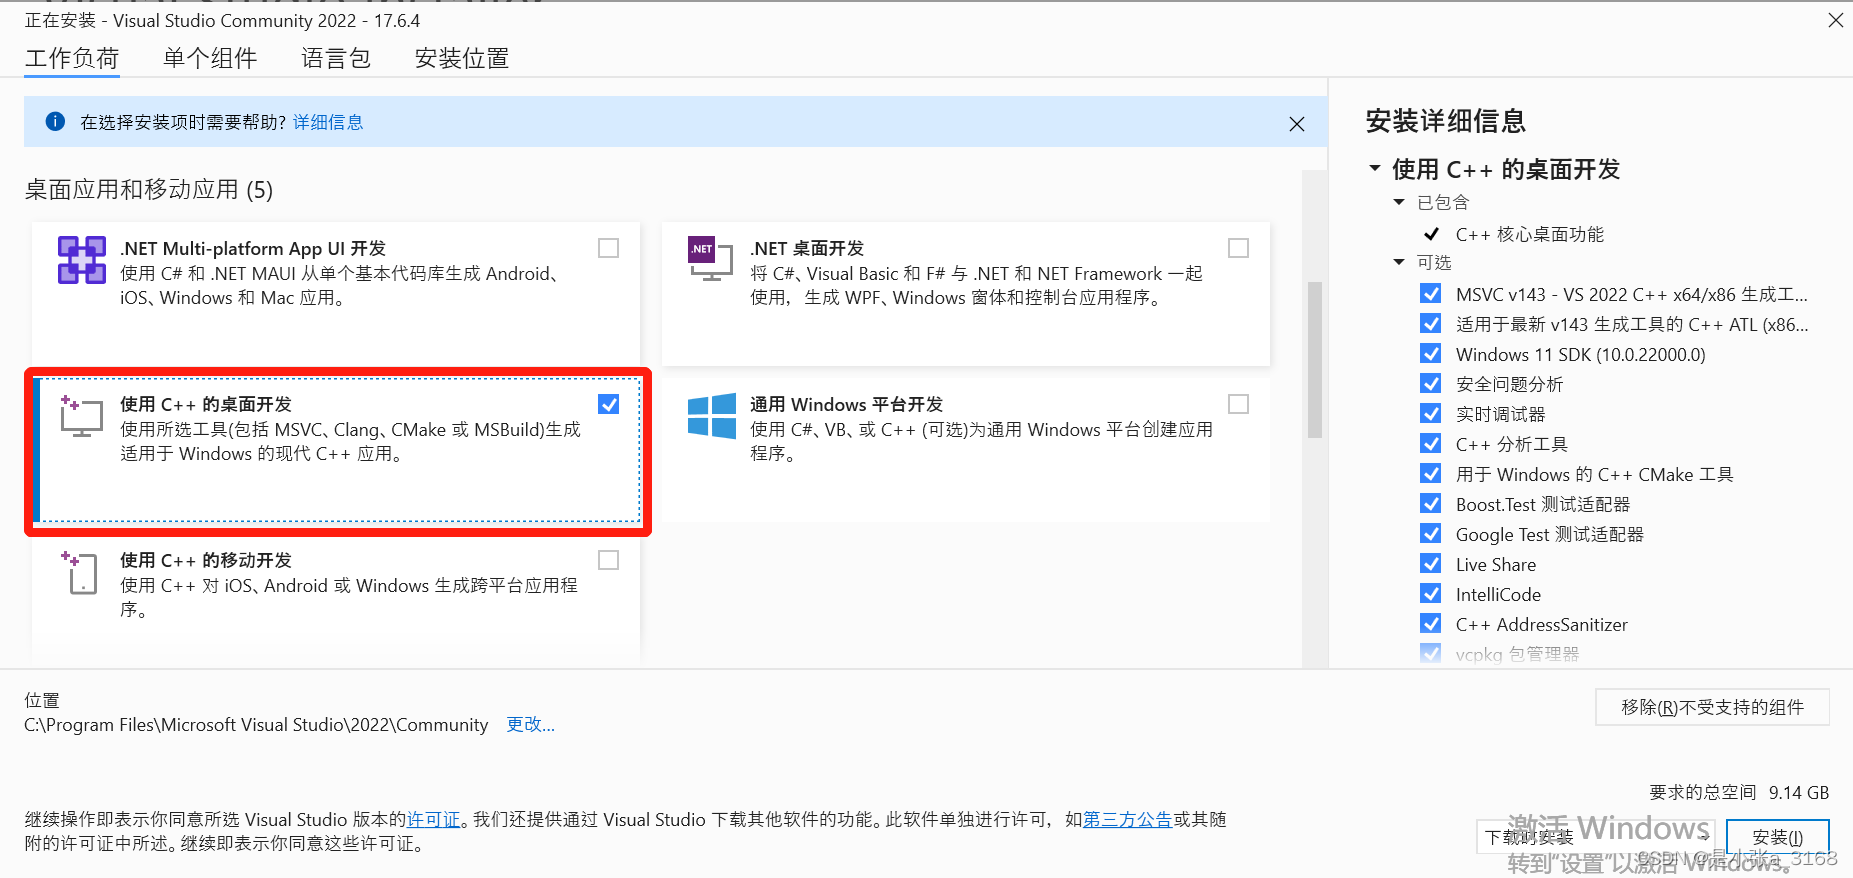Collapse the 使用 C++ 的桌面开发 details node
This screenshot has width=1853, height=878.
pyautogui.click(x=1375, y=169)
